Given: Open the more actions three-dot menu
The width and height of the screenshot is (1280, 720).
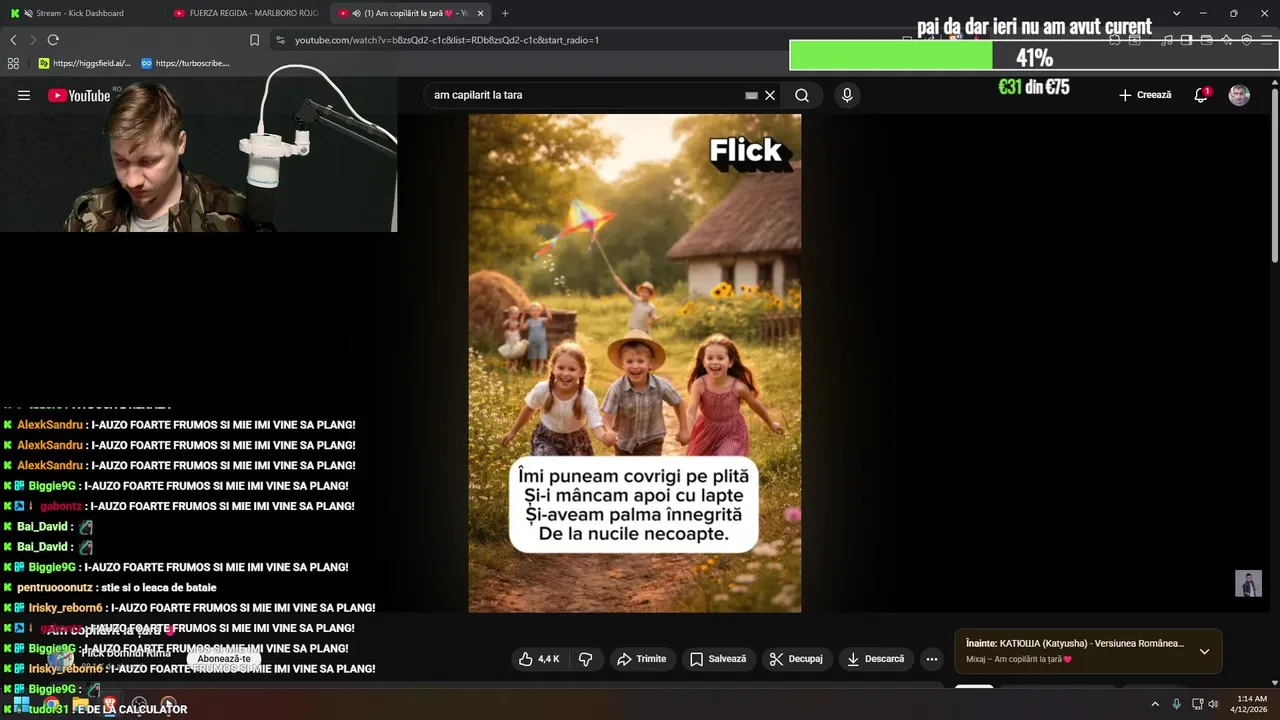Looking at the screenshot, I should click(932, 659).
